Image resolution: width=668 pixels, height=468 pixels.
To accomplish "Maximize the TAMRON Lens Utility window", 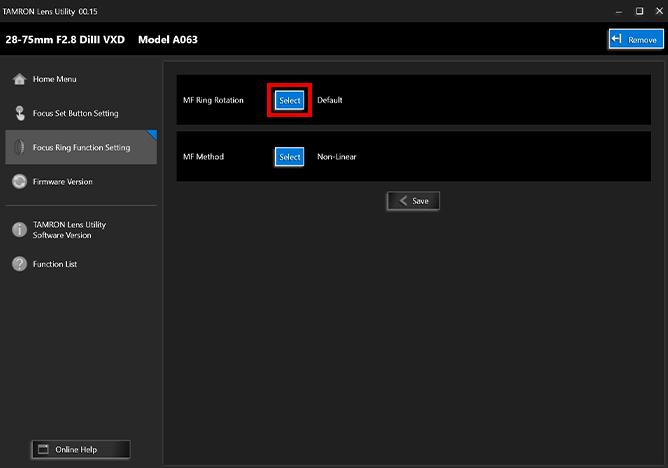I will [x=639, y=10].
